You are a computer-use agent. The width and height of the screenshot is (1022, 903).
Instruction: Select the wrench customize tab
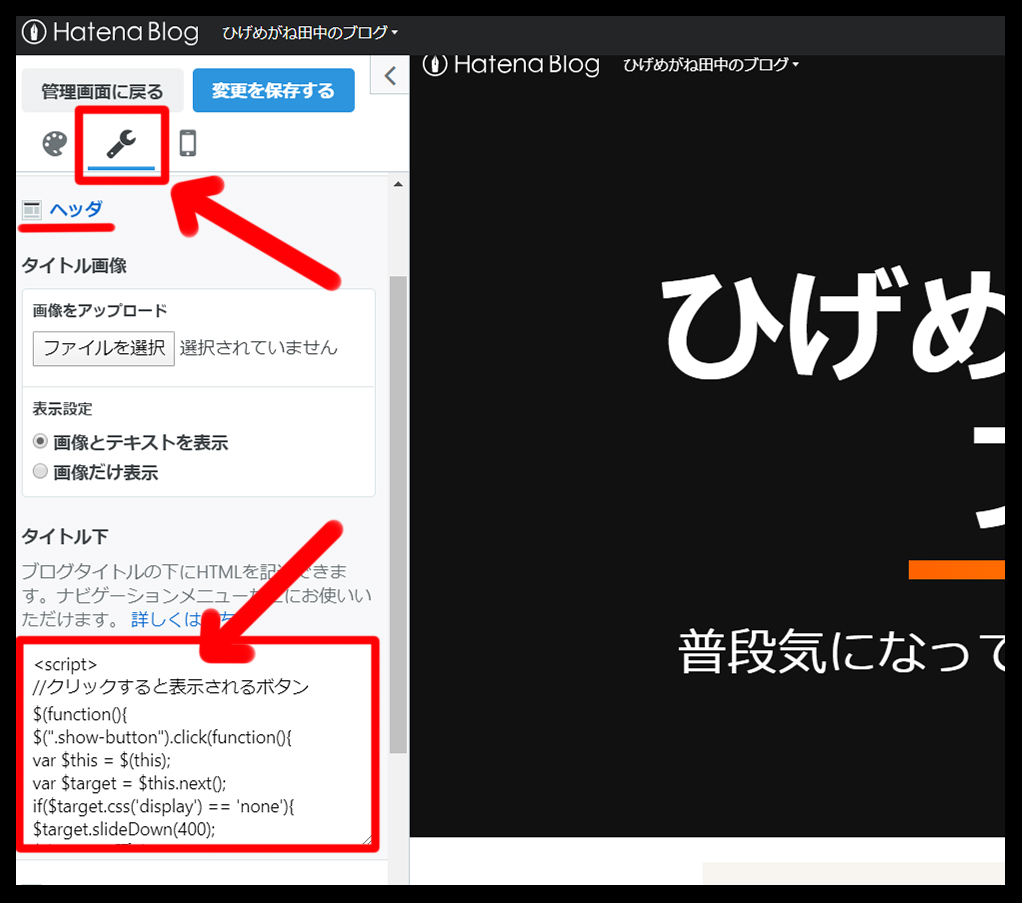pyautogui.click(x=121, y=143)
